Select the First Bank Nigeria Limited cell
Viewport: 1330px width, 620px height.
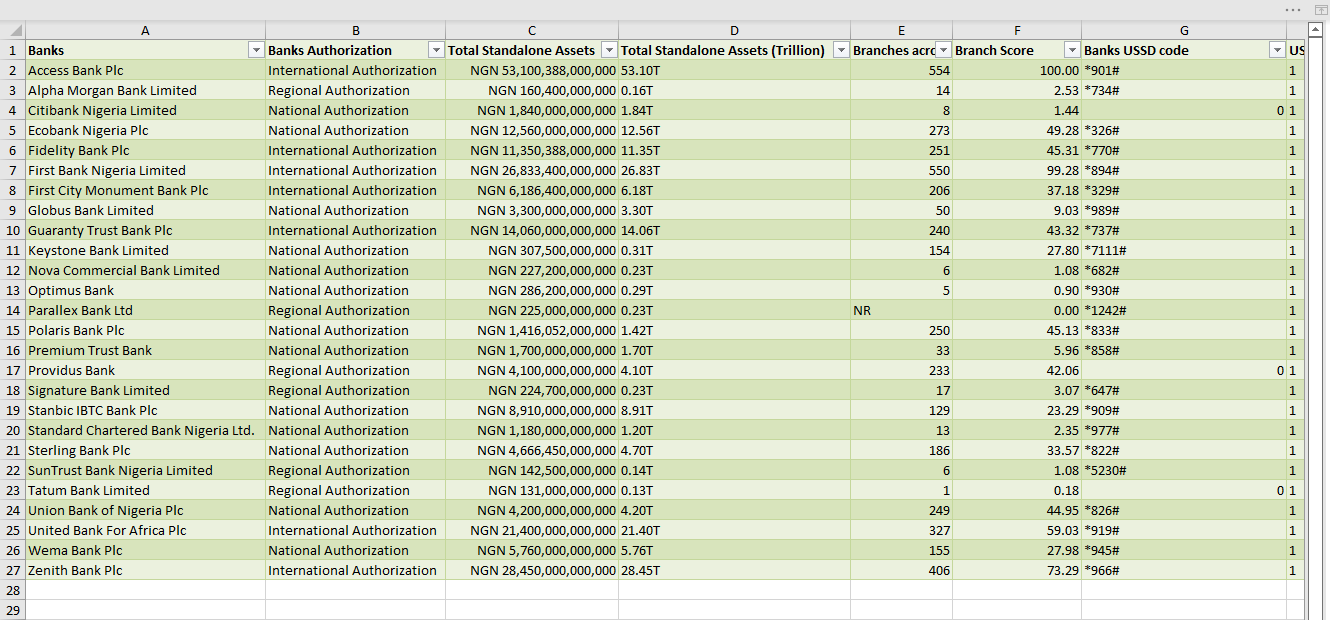click(x=145, y=170)
